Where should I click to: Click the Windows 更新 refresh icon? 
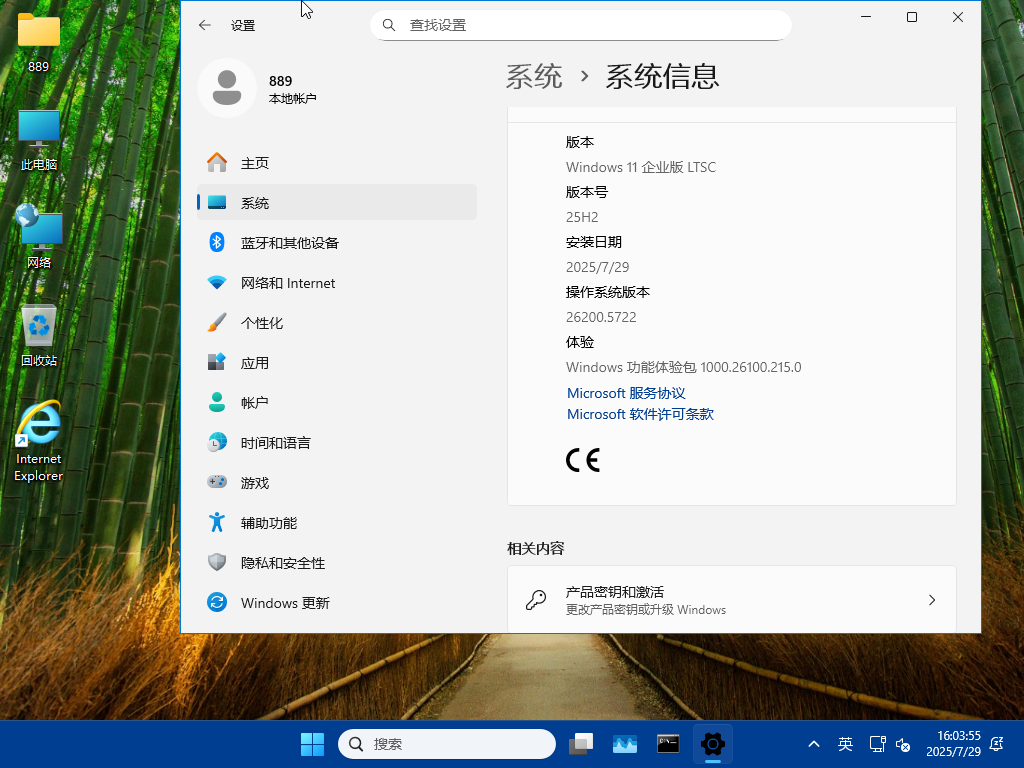(217, 602)
